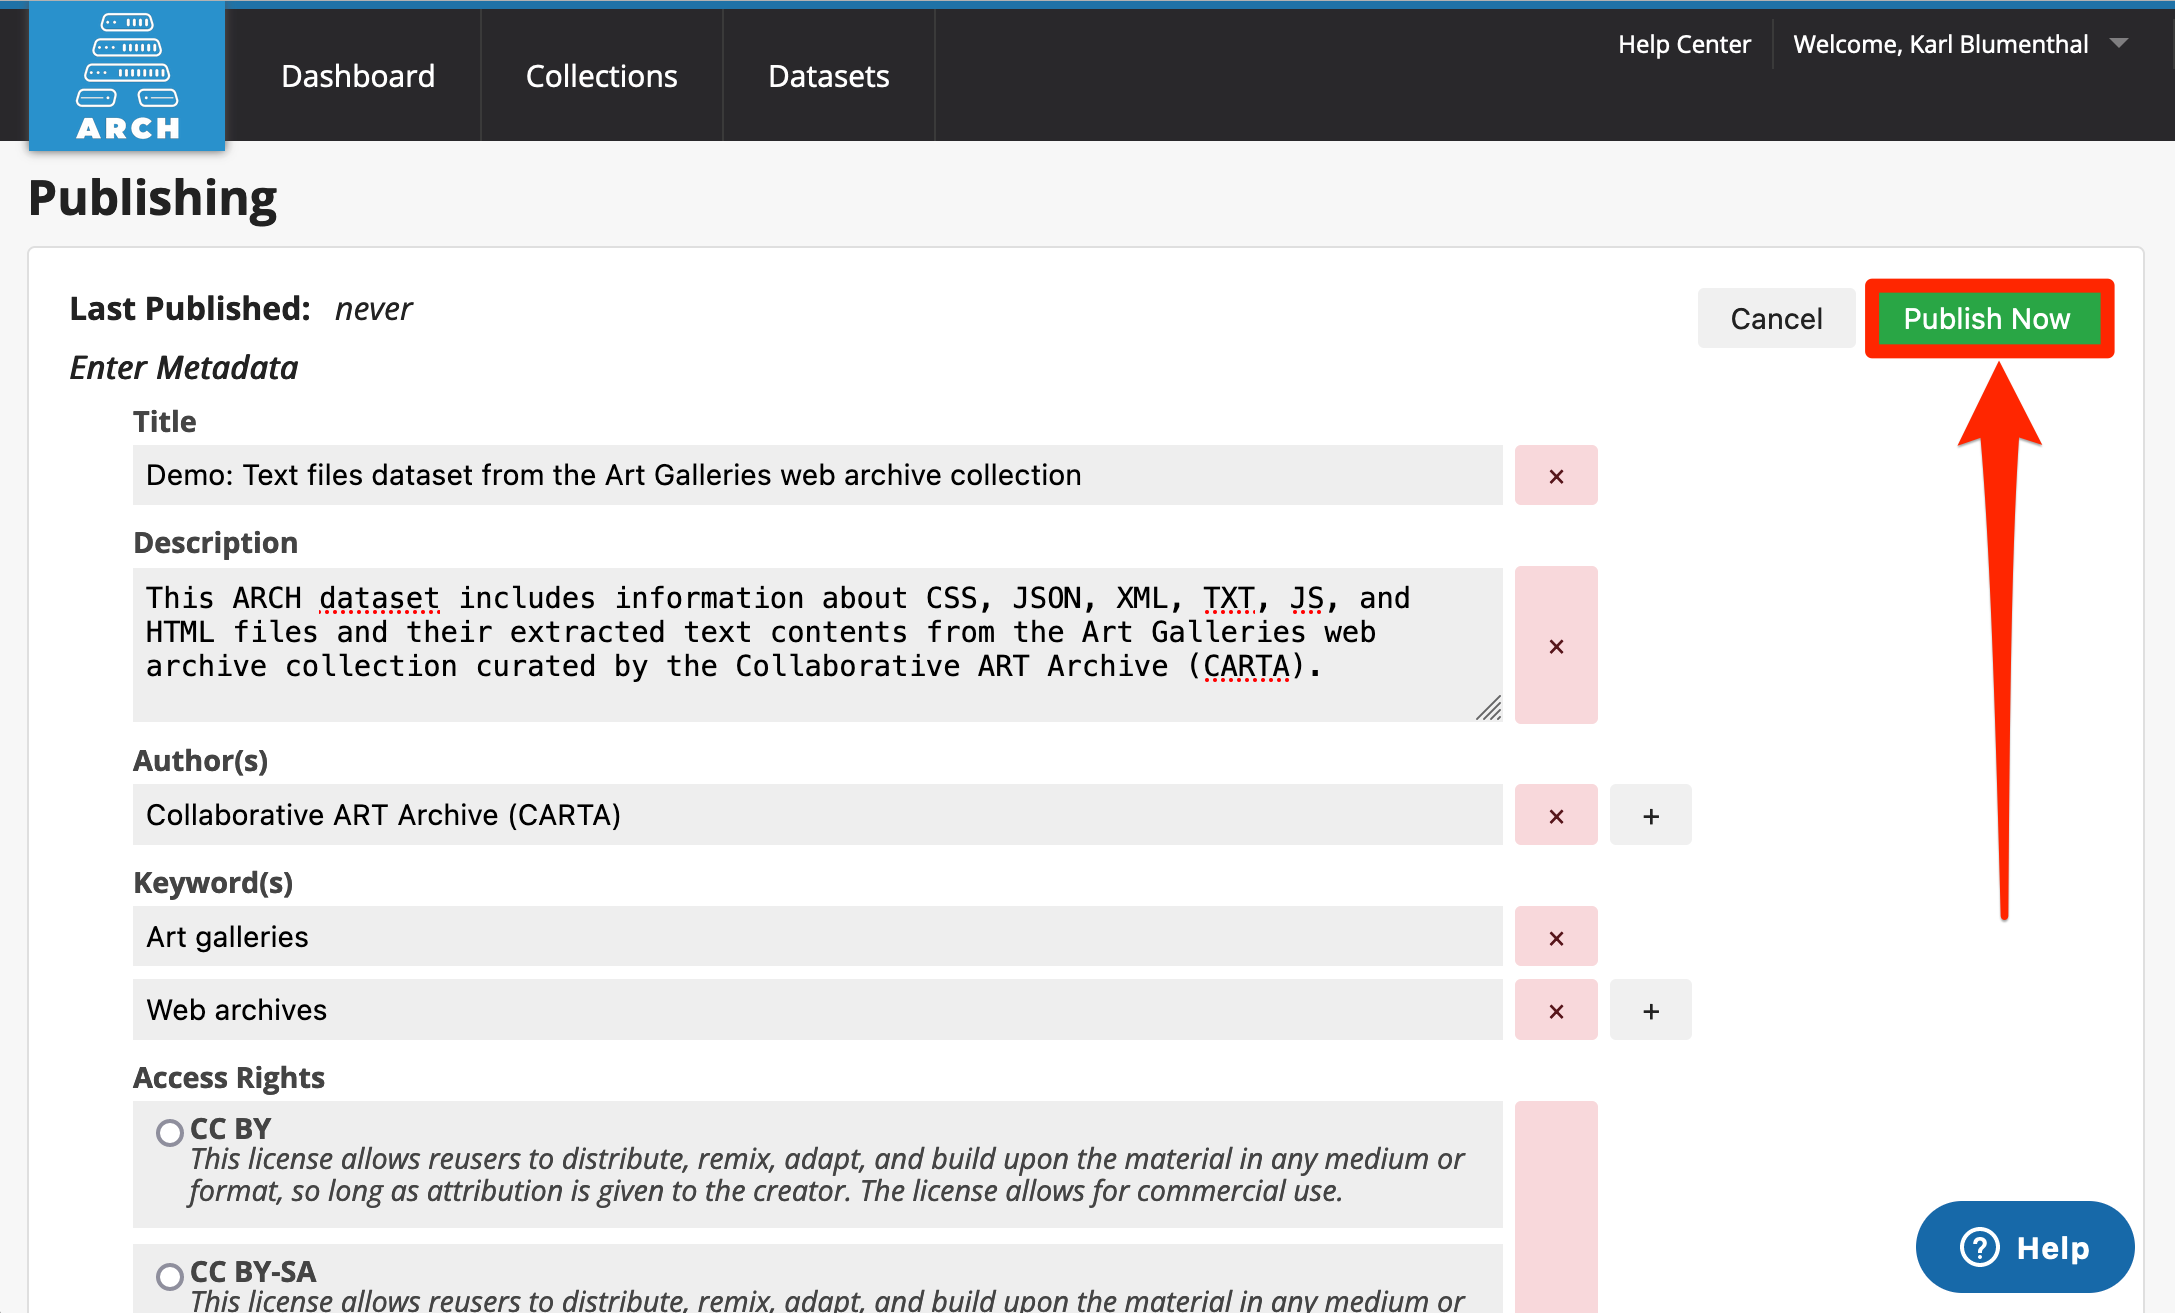The image size is (2175, 1313).
Task: Open the Collections nav item
Action: click(x=602, y=76)
